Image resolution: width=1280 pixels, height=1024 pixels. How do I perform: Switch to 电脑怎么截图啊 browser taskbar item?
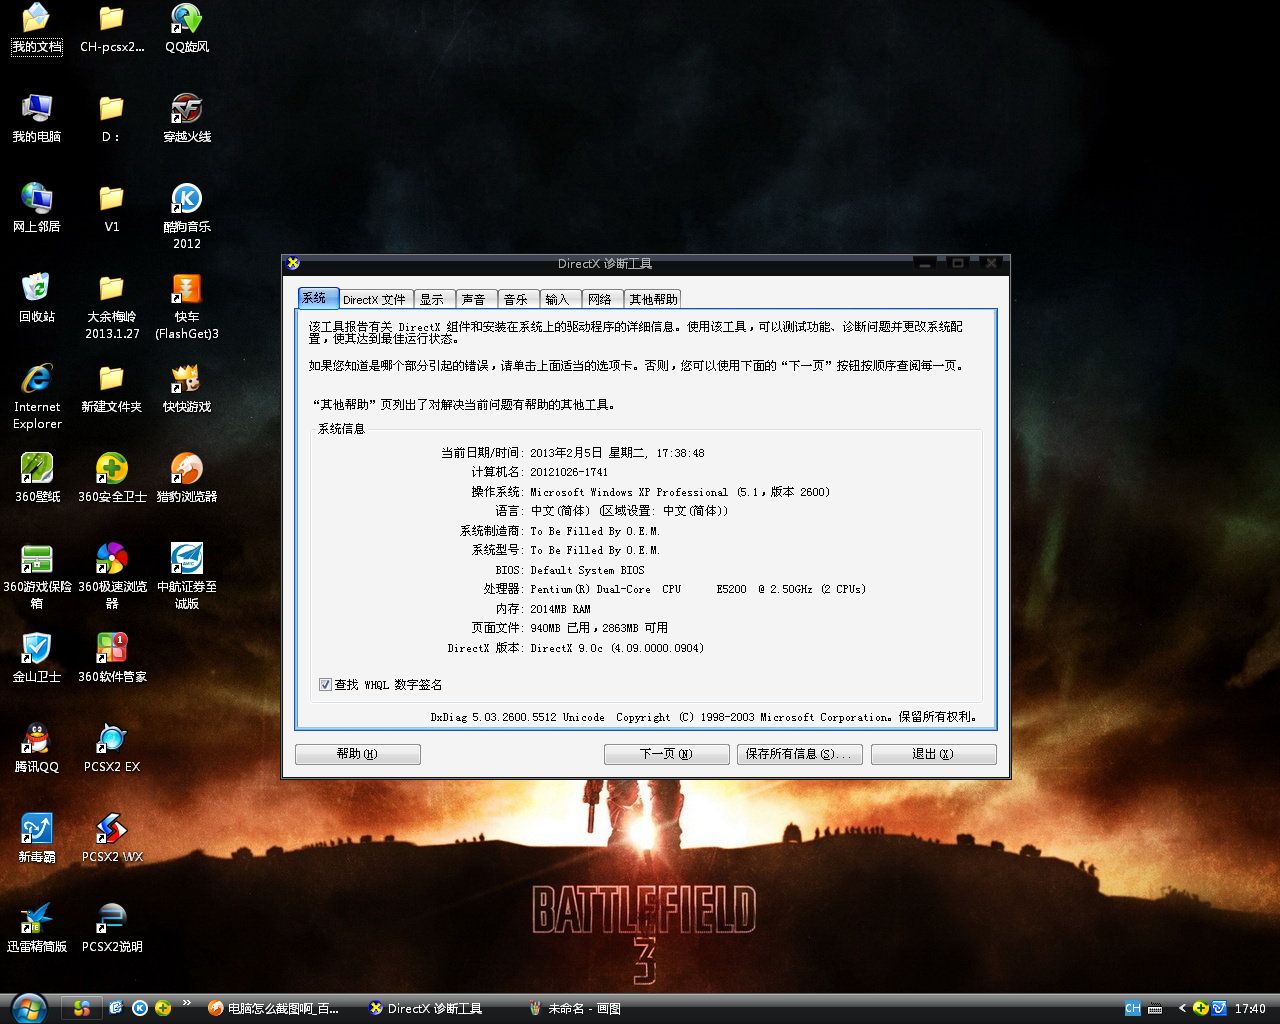(276, 1008)
